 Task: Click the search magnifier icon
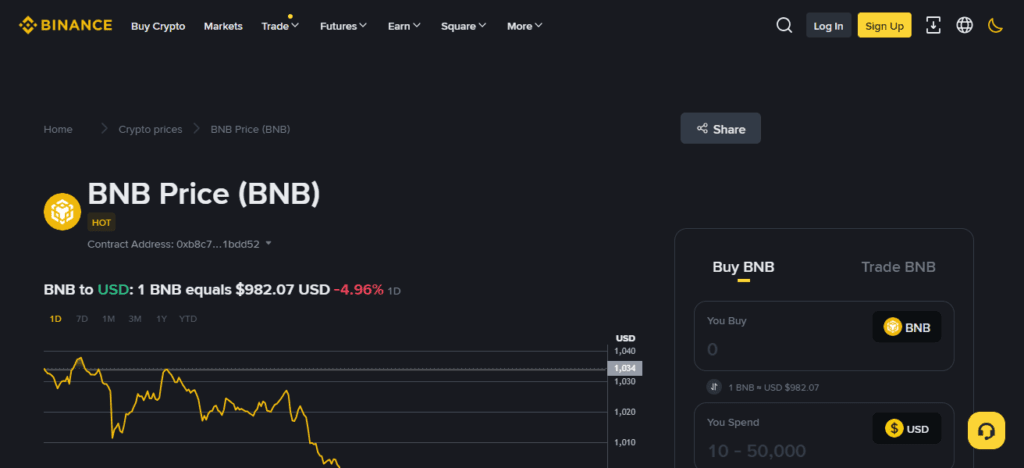(x=784, y=26)
